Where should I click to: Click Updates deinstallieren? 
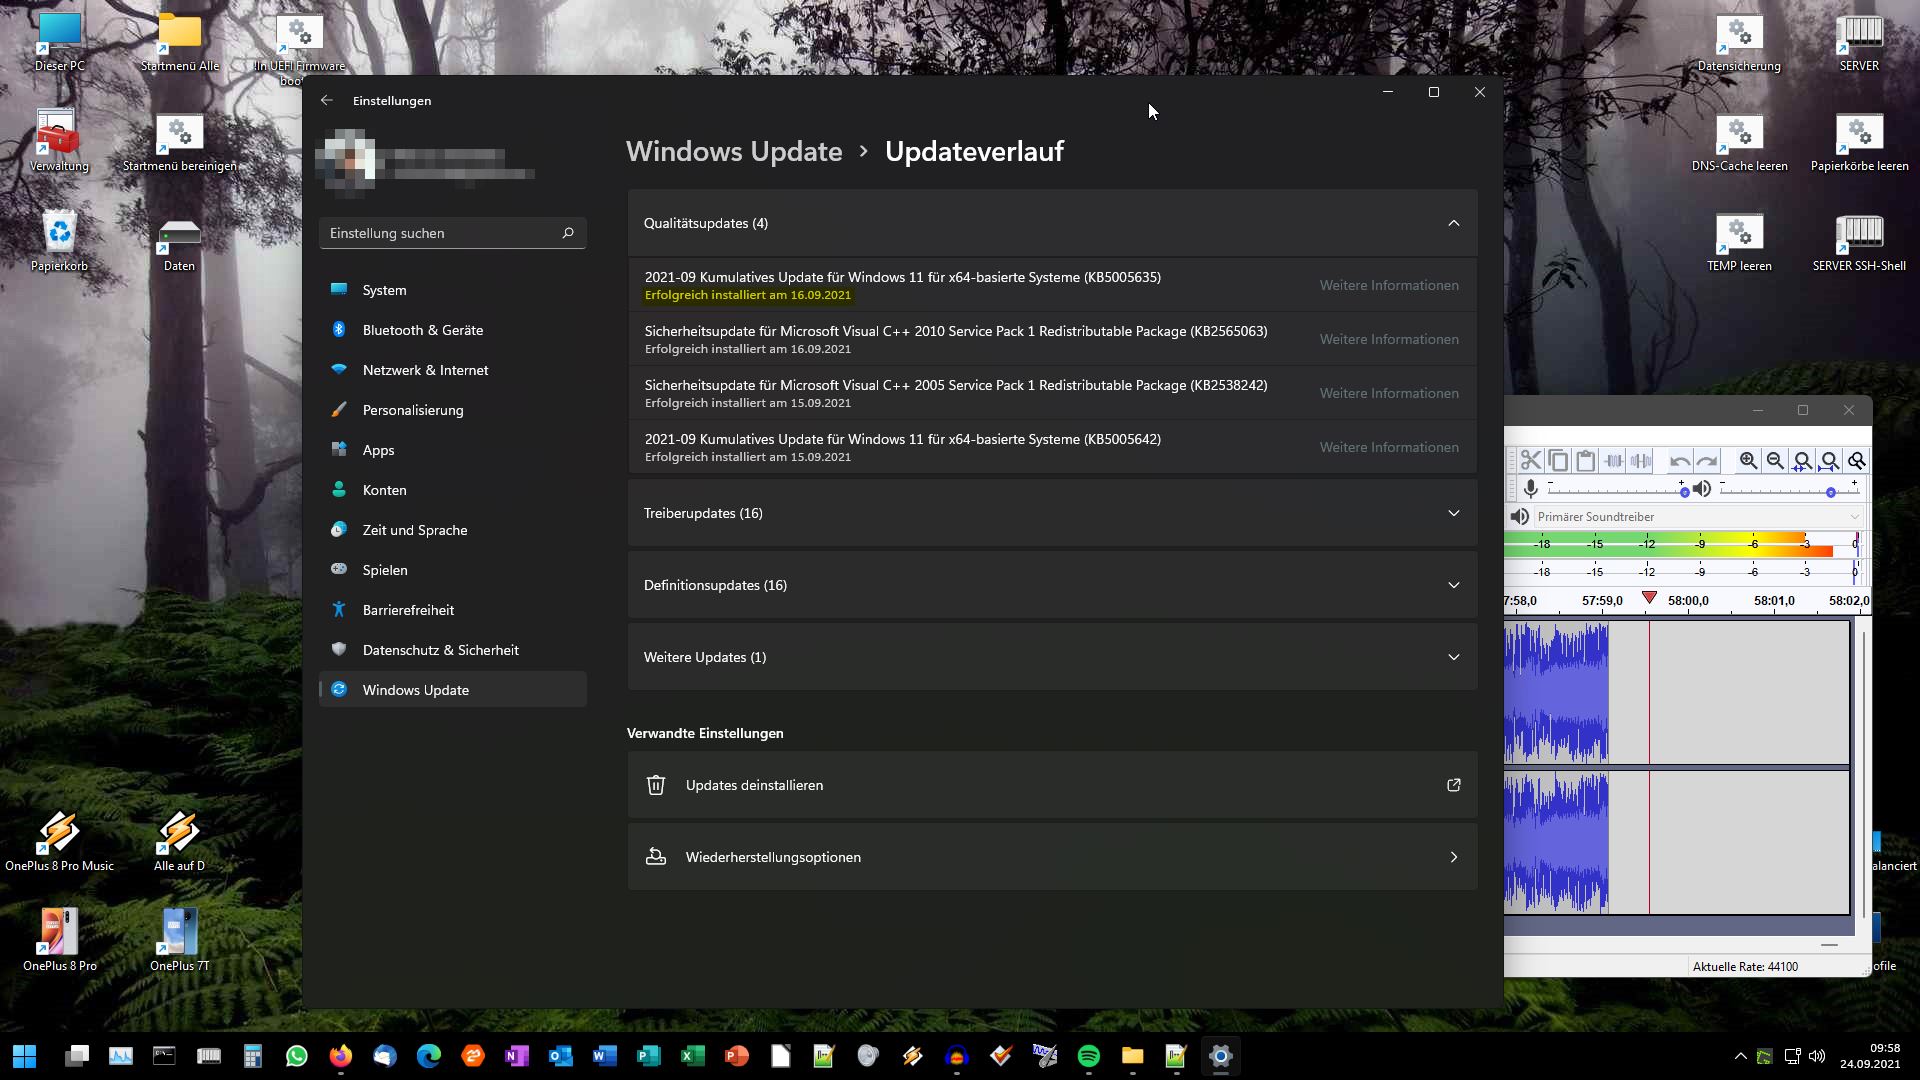point(1052,785)
